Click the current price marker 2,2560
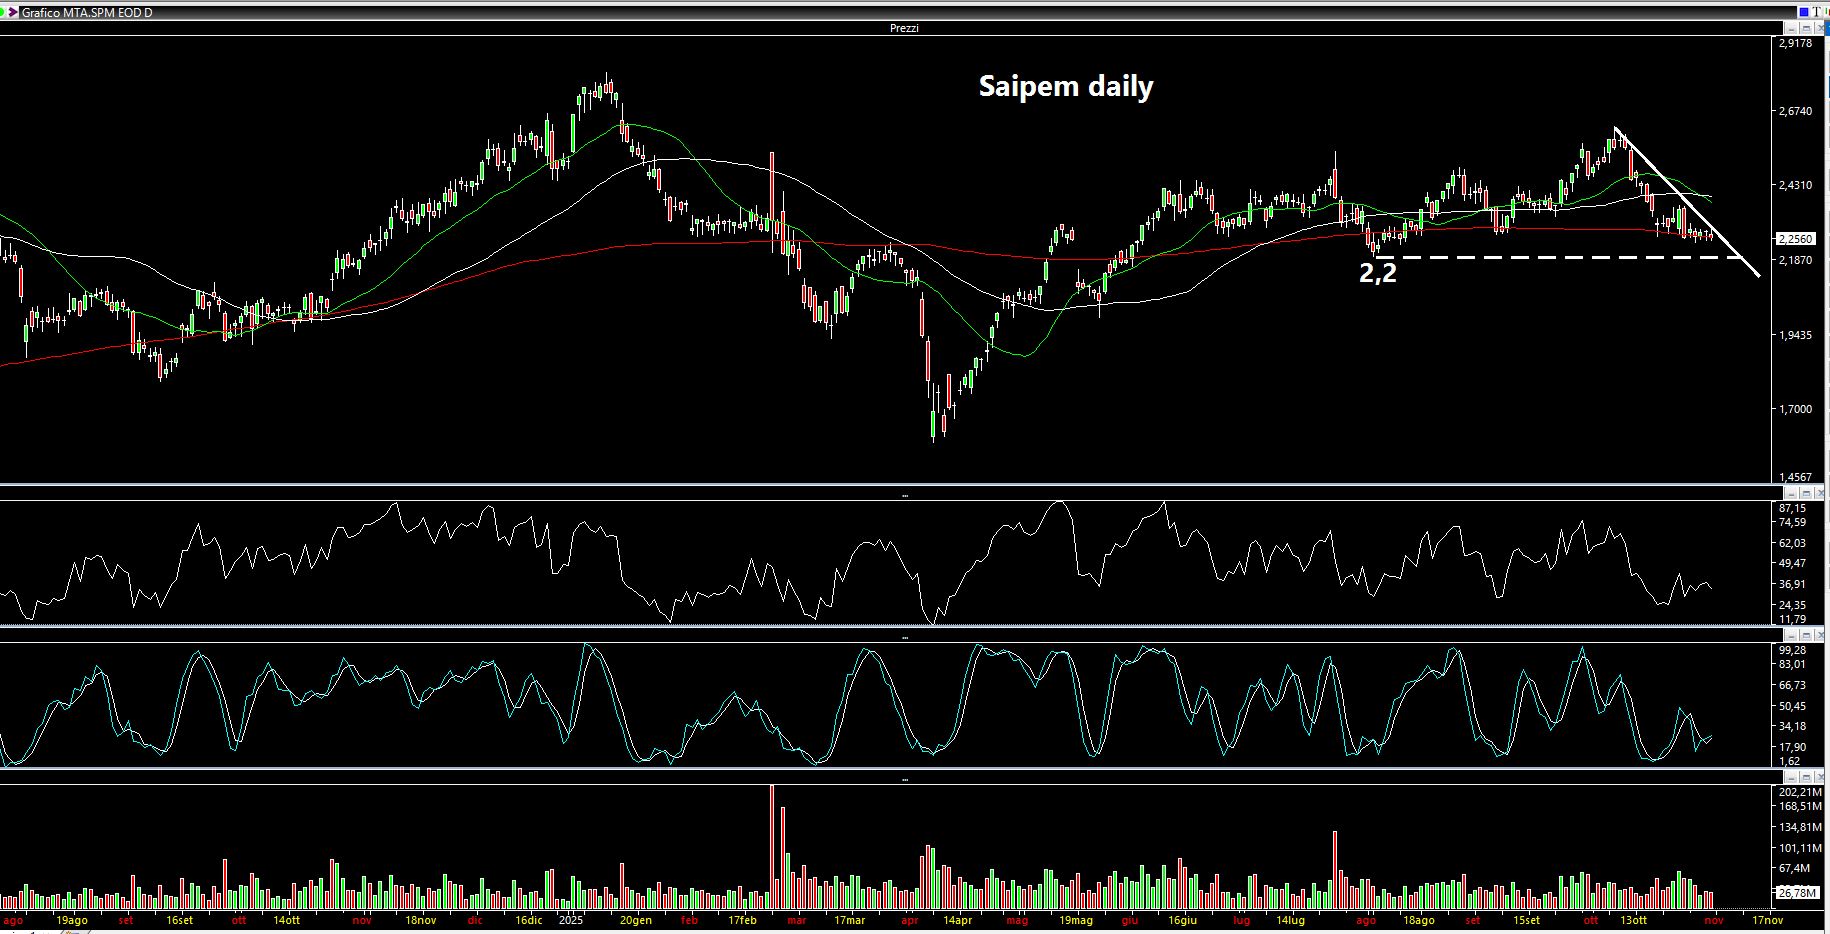The height and width of the screenshot is (934, 1830). click(x=1795, y=239)
